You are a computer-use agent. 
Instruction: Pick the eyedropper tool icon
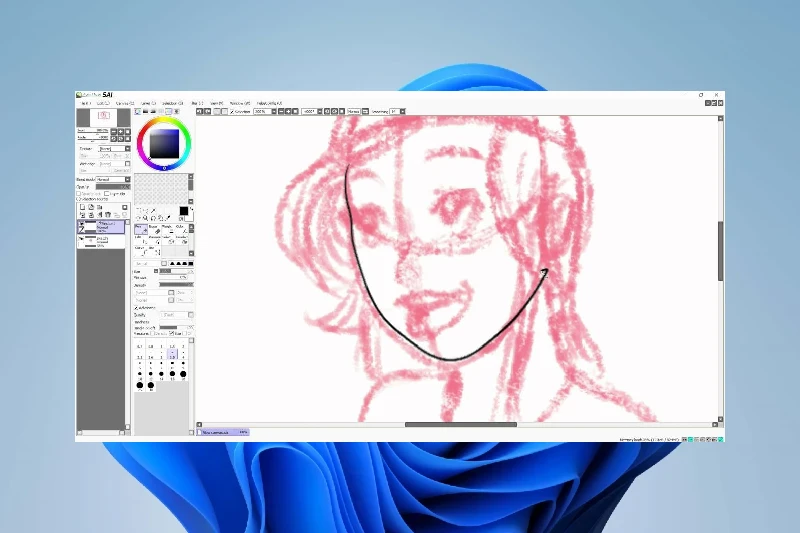(x=169, y=218)
